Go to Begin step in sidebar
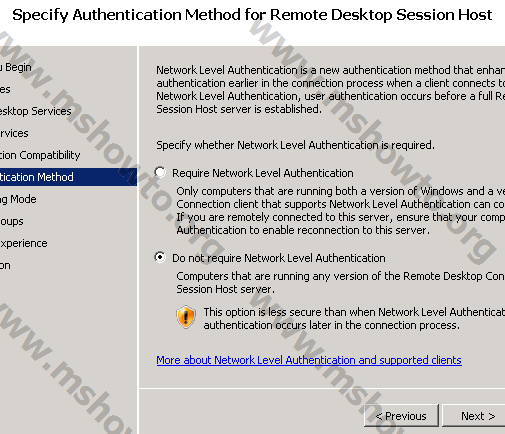The height and width of the screenshot is (434, 505). 16,67
